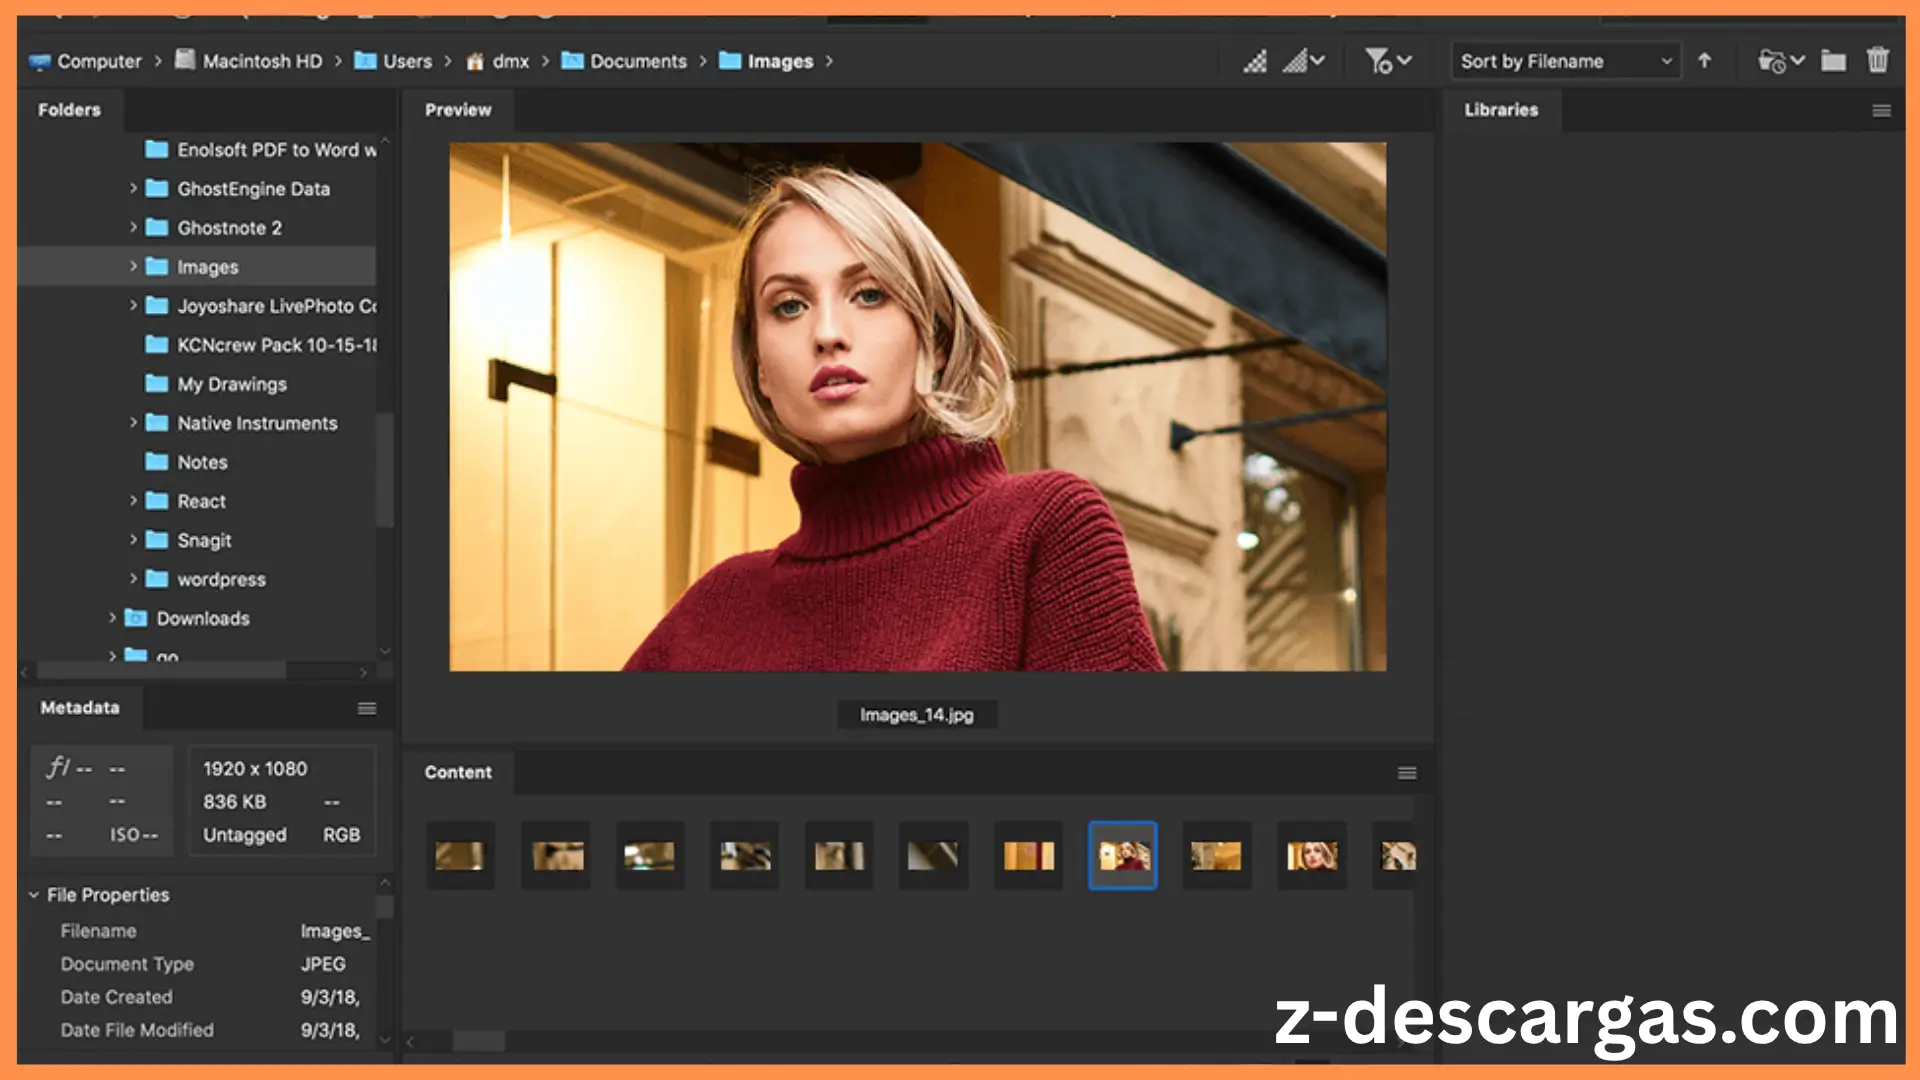Select the second thumbnail in Content

(556, 856)
